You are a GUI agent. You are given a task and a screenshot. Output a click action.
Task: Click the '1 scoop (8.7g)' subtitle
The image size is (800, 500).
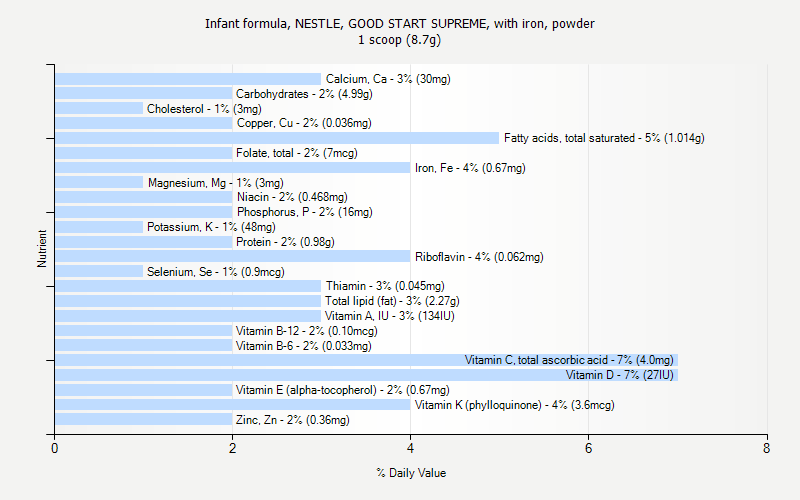click(400, 40)
